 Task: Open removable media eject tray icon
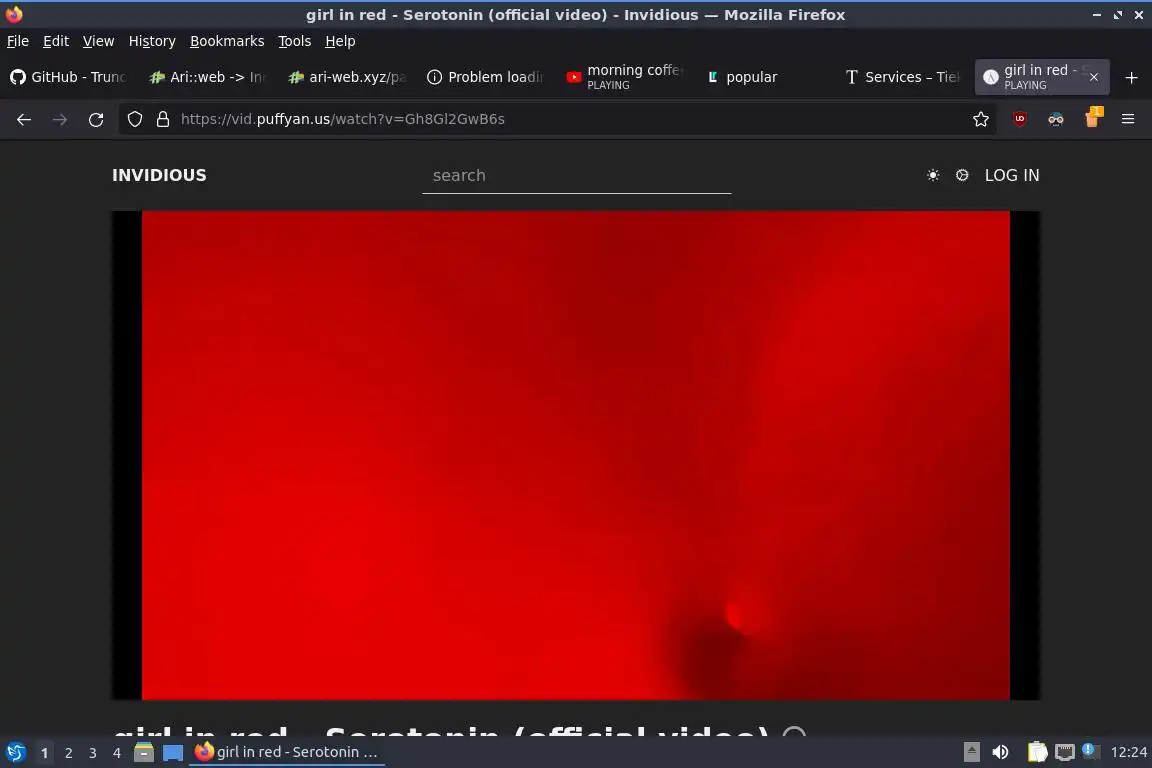click(x=971, y=752)
